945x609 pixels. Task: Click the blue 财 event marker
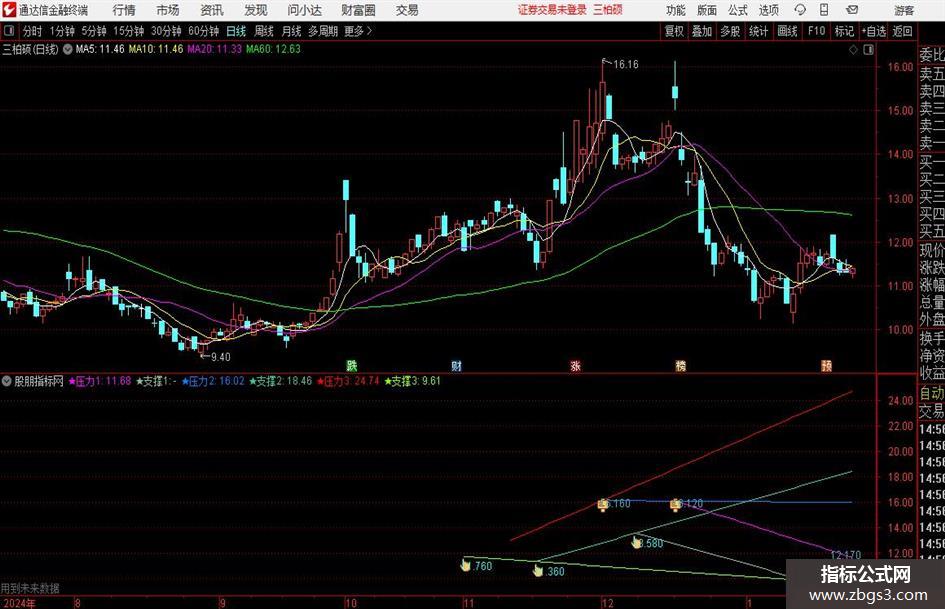tap(456, 365)
